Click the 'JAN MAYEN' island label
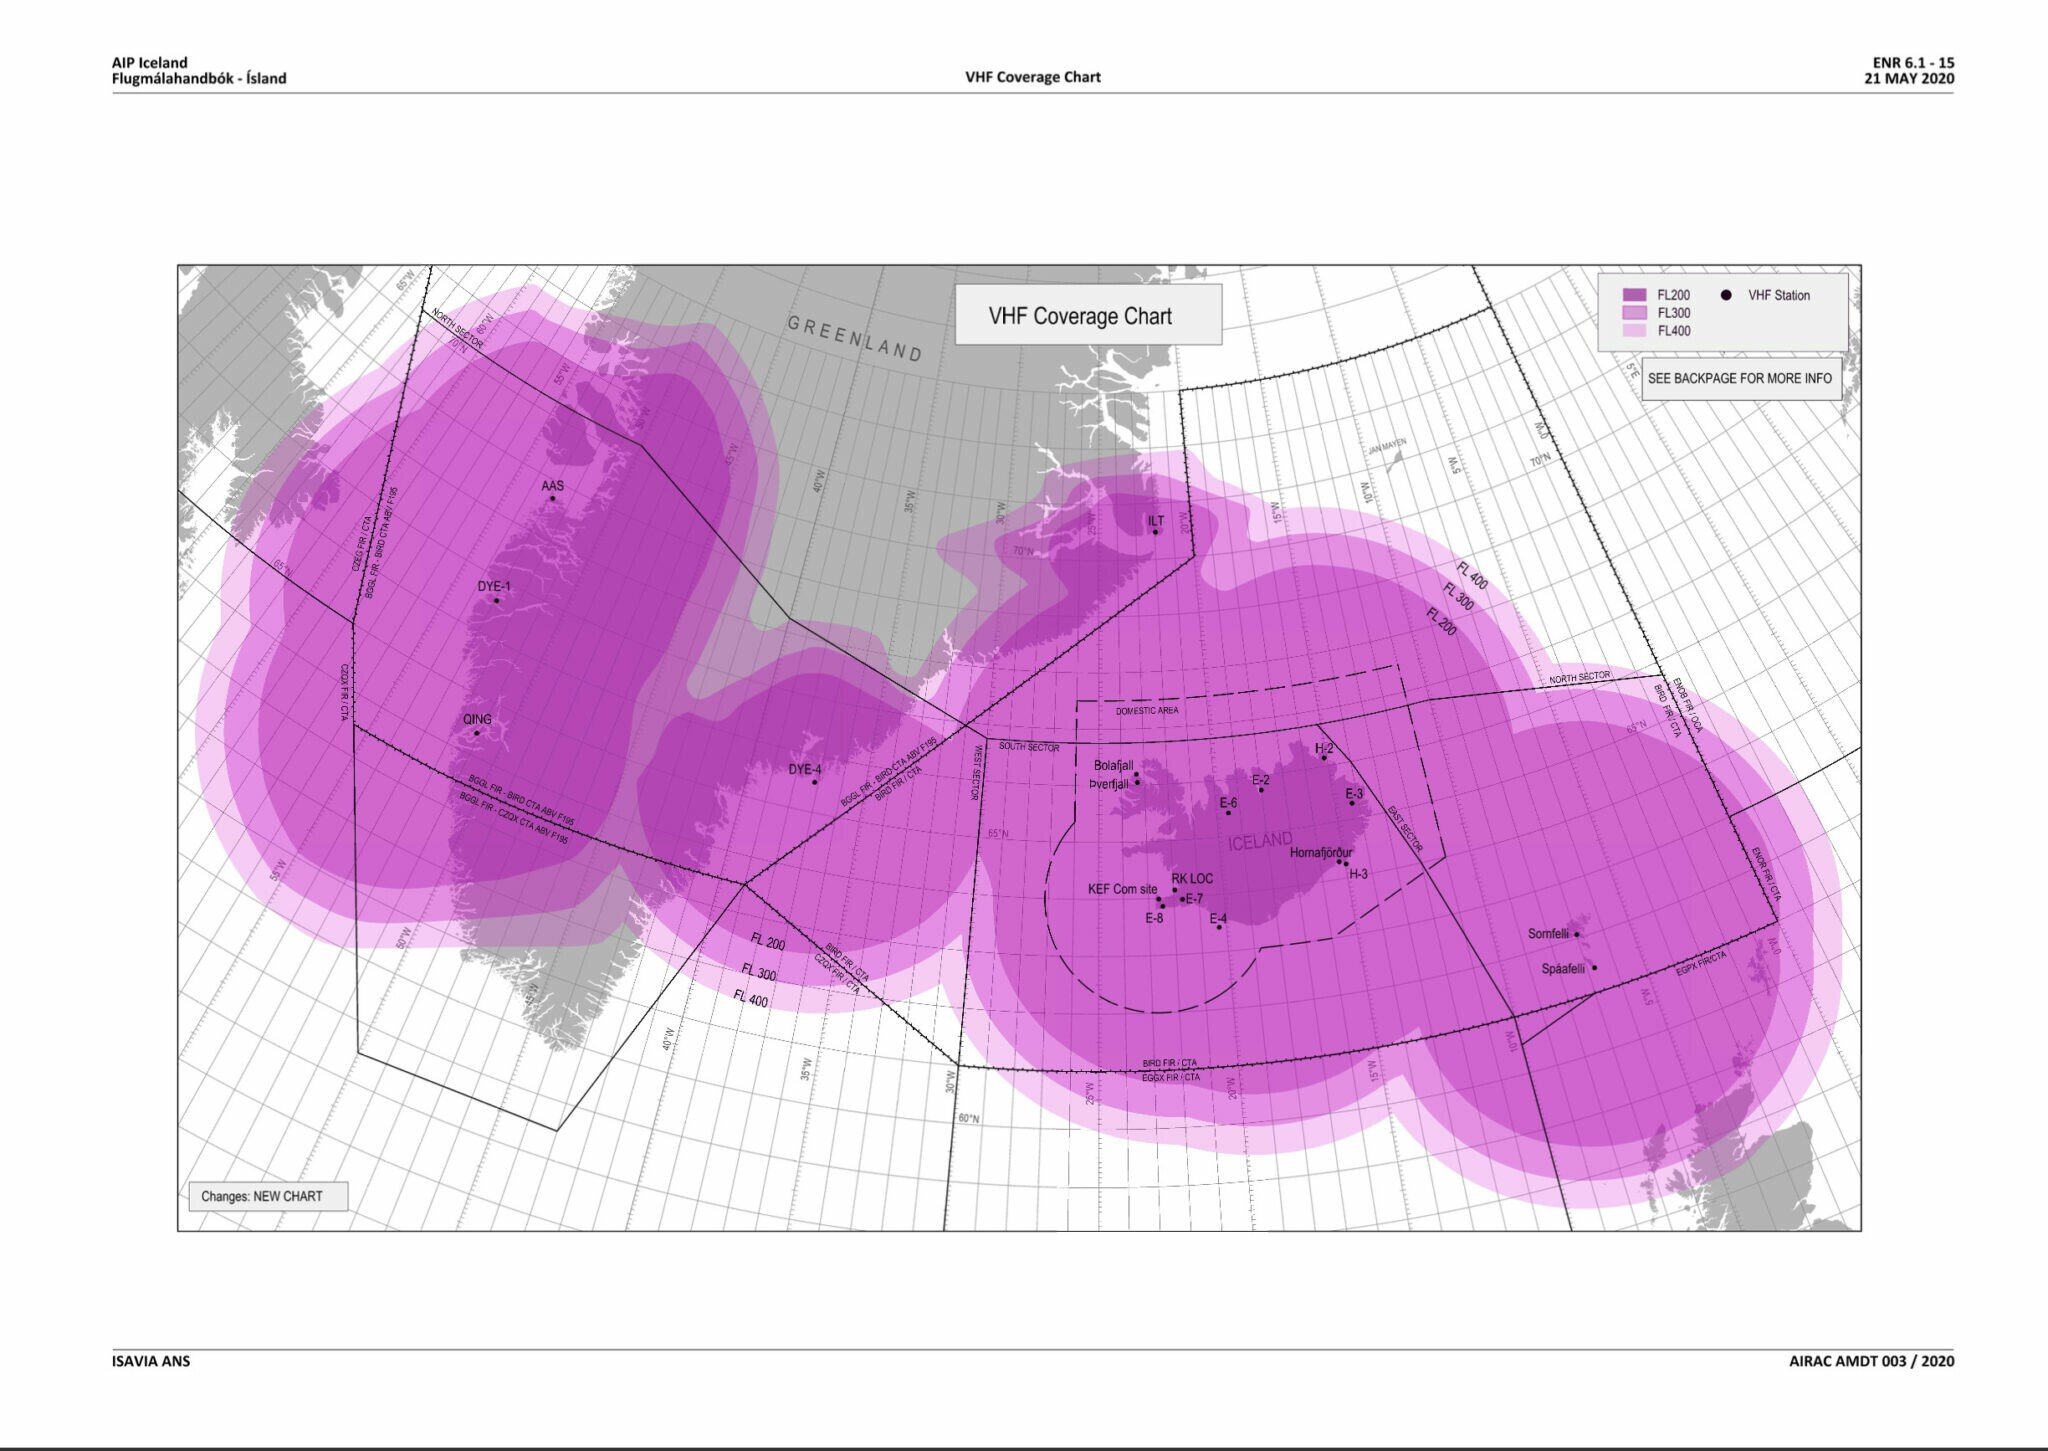 pos(1387,445)
